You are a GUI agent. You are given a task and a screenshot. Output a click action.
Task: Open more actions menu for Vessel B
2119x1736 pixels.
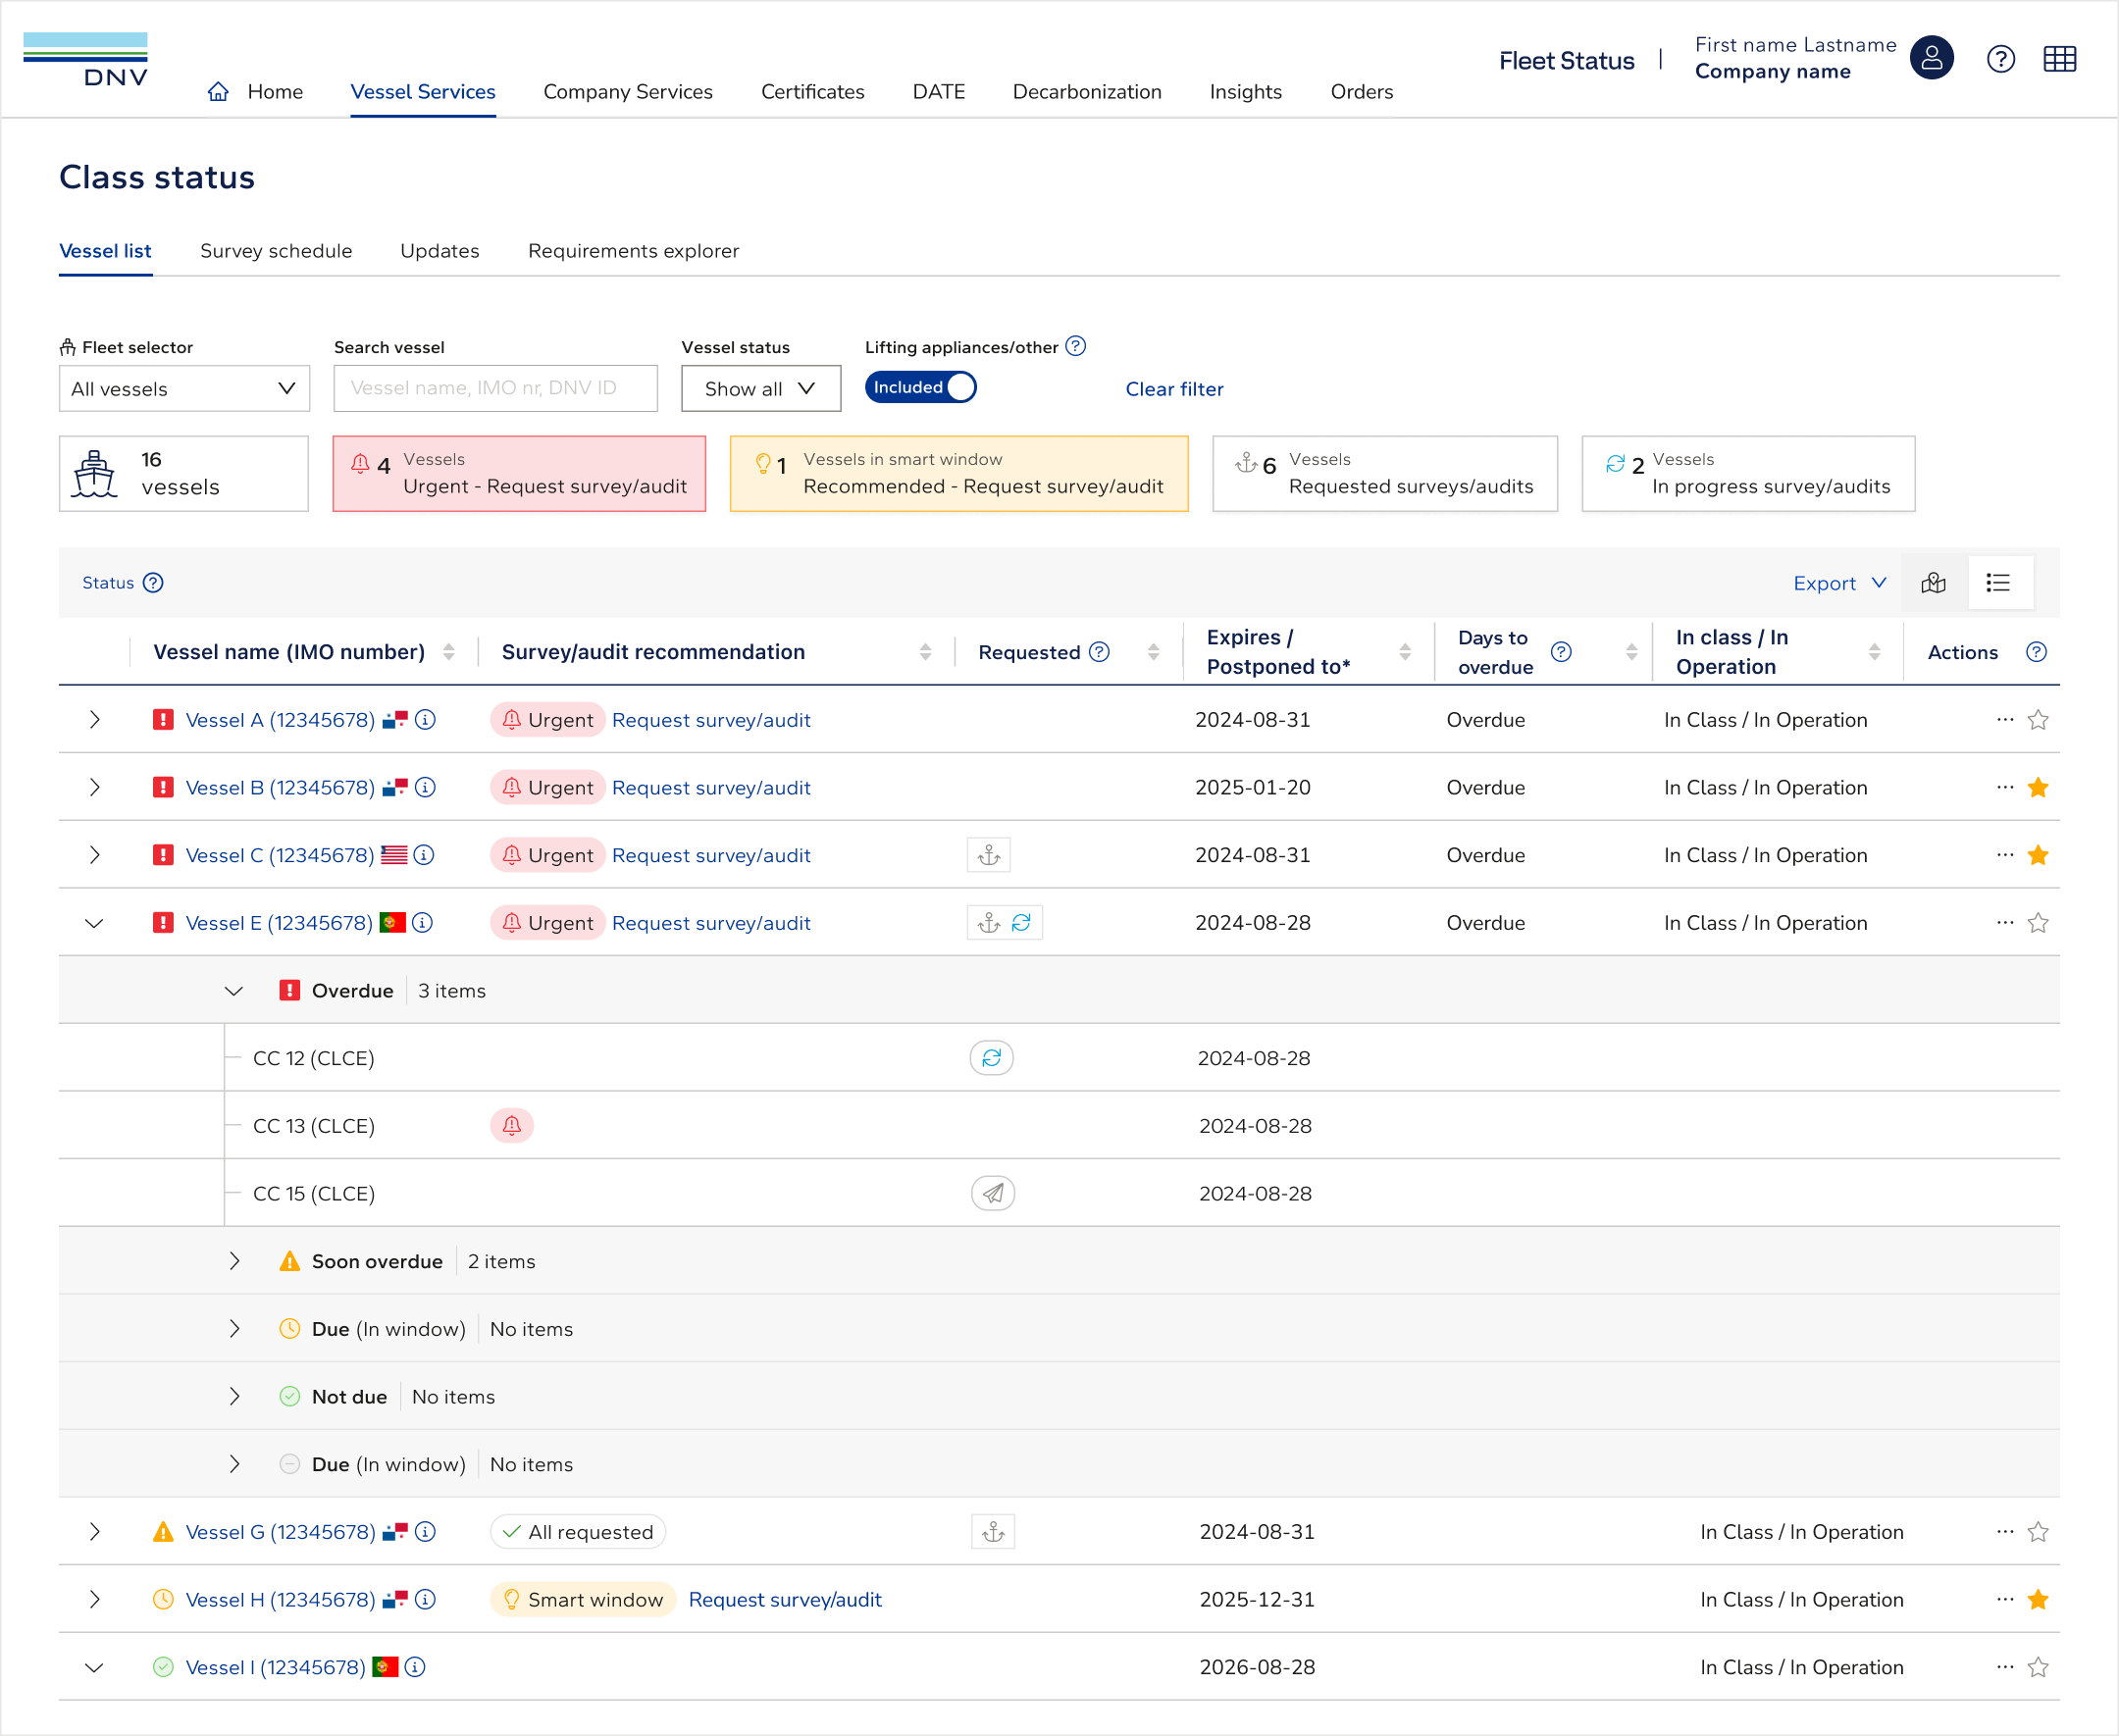(2004, 788)
